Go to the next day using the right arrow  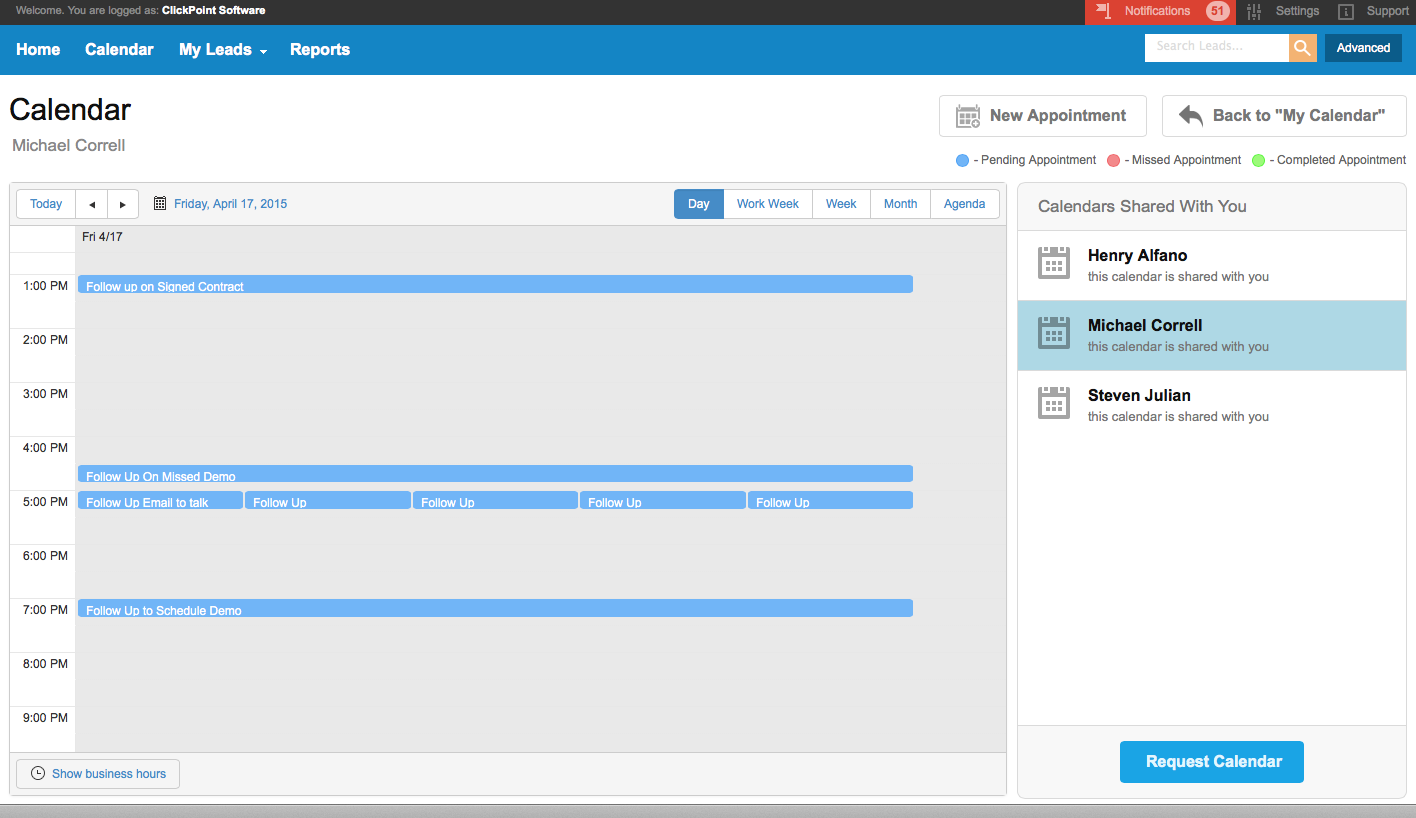(x=122, y=203)
